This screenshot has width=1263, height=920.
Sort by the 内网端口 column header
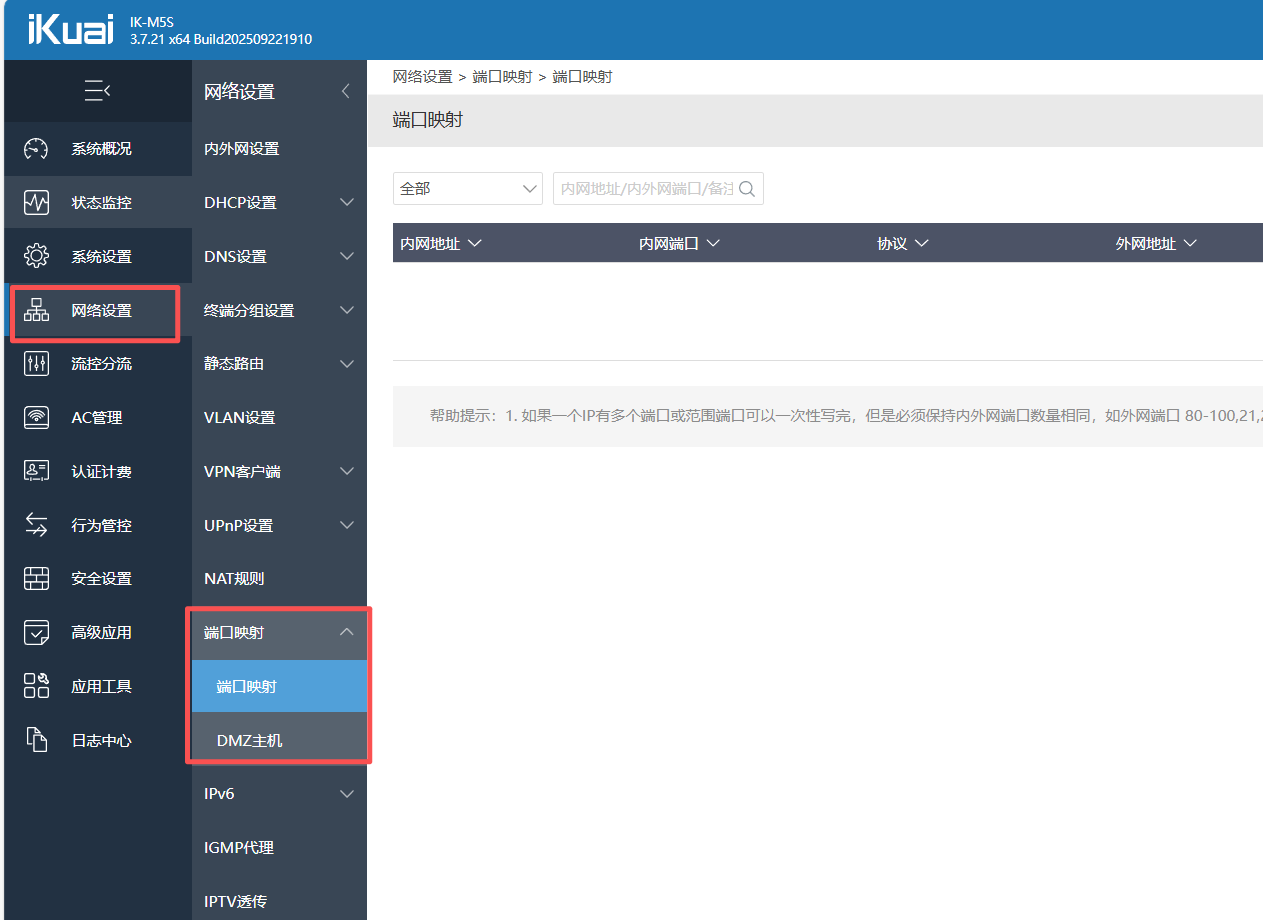coord(679,244)
